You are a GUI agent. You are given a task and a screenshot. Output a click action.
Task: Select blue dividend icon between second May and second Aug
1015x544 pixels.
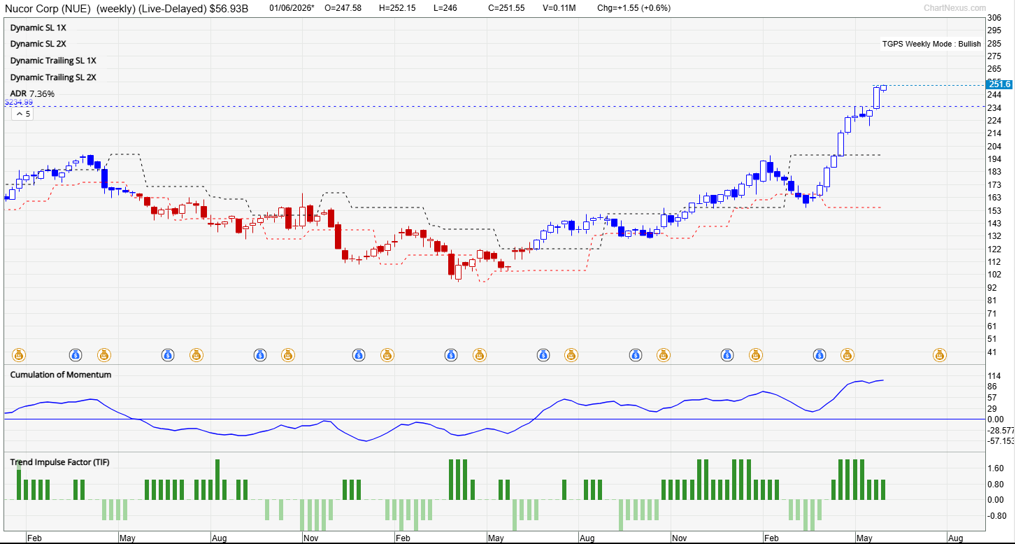pyautogui.click(x=542, y=354)
